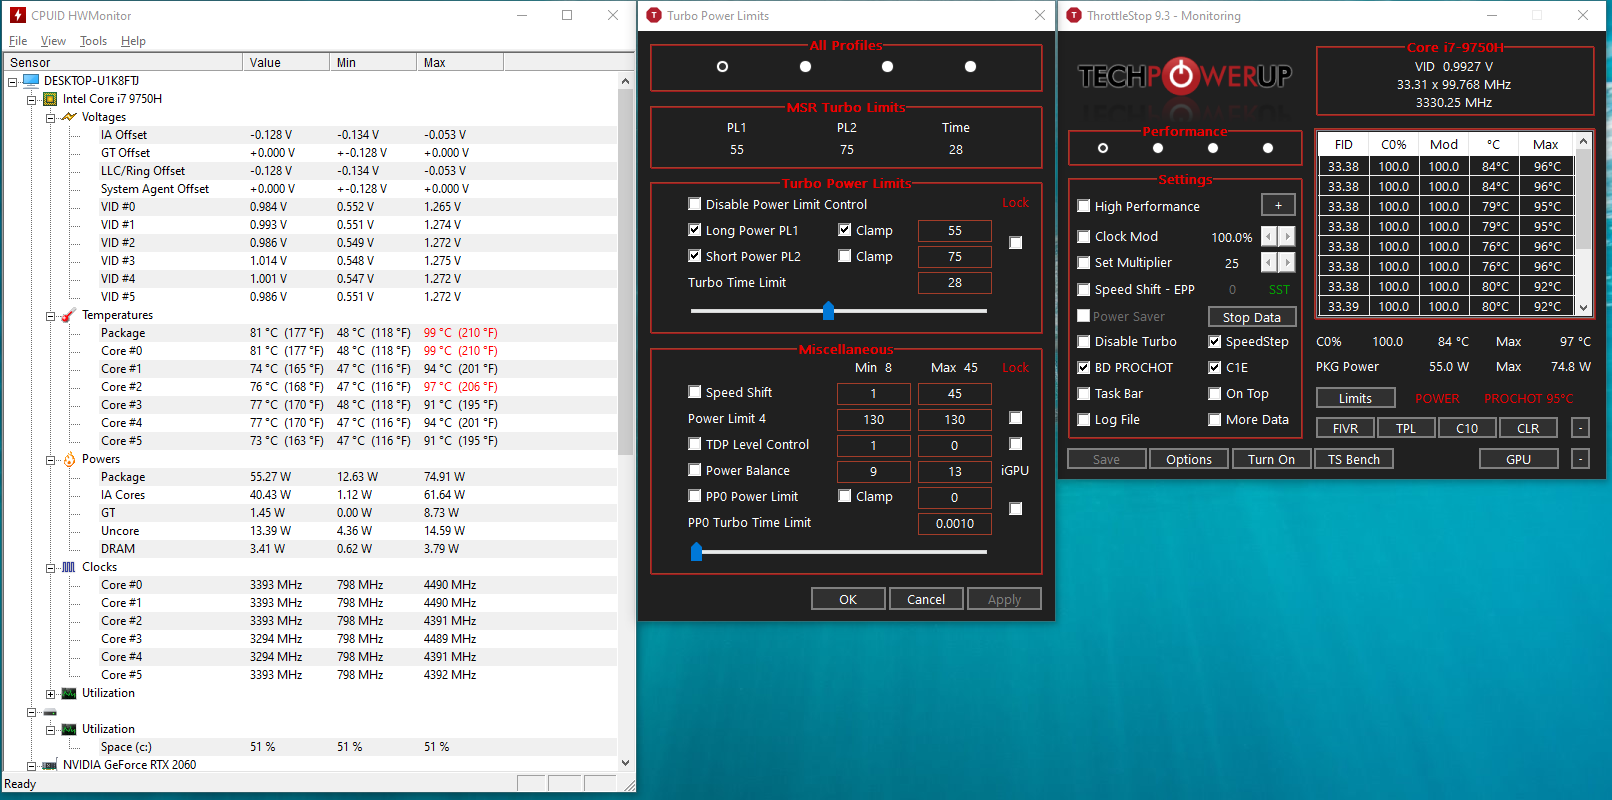
Task: Click Cancel in Turbo Power Limits
Action: [x=926, y=599]
